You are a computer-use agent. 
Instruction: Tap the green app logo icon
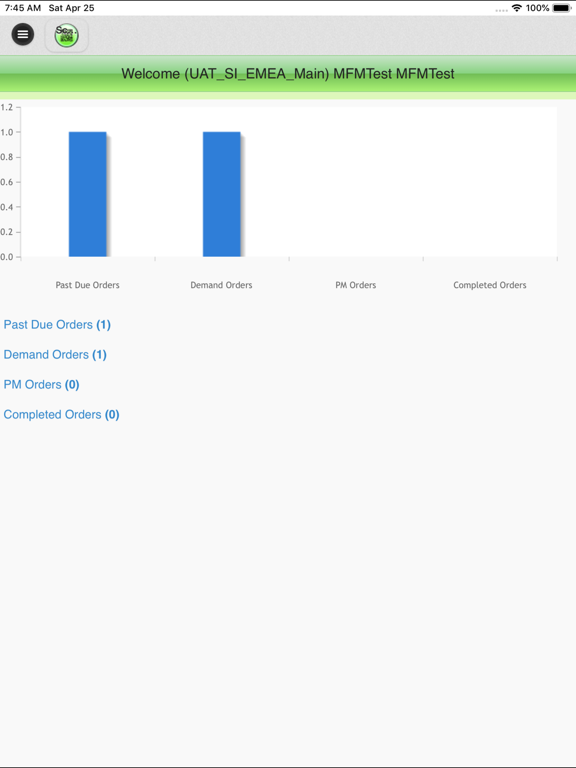click(67, 35)
